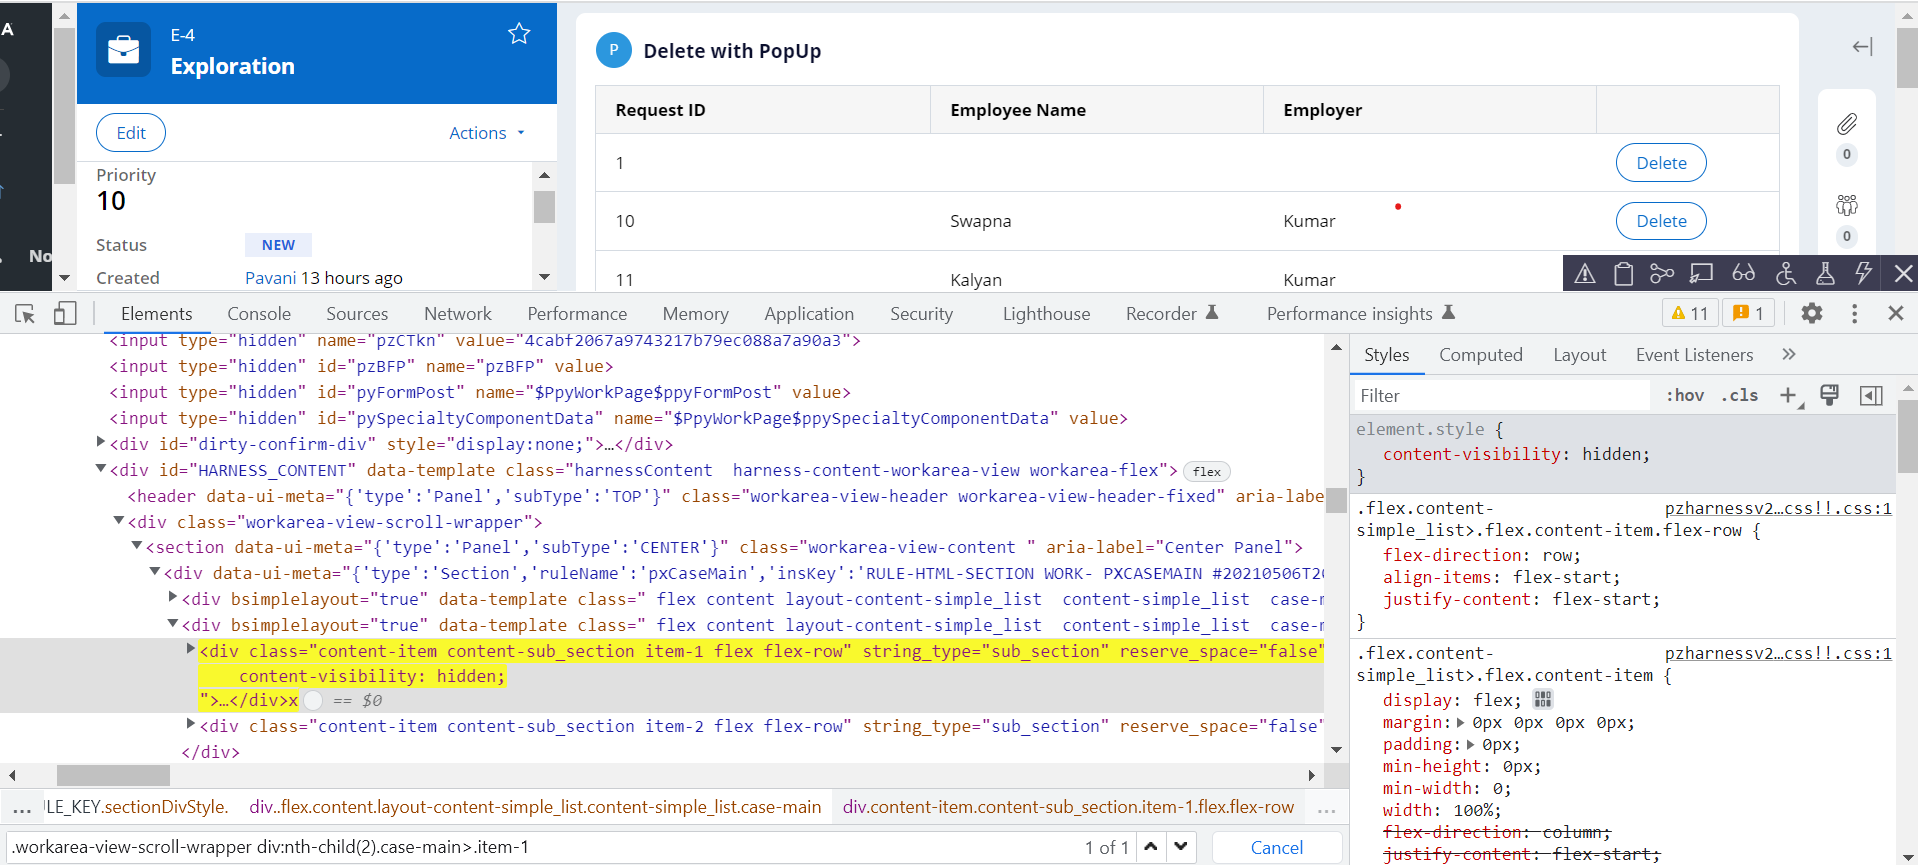Open the DevTools three-dot customize menu
The height and width of the screenshot is (865, 1918).
pos(1854,313)
